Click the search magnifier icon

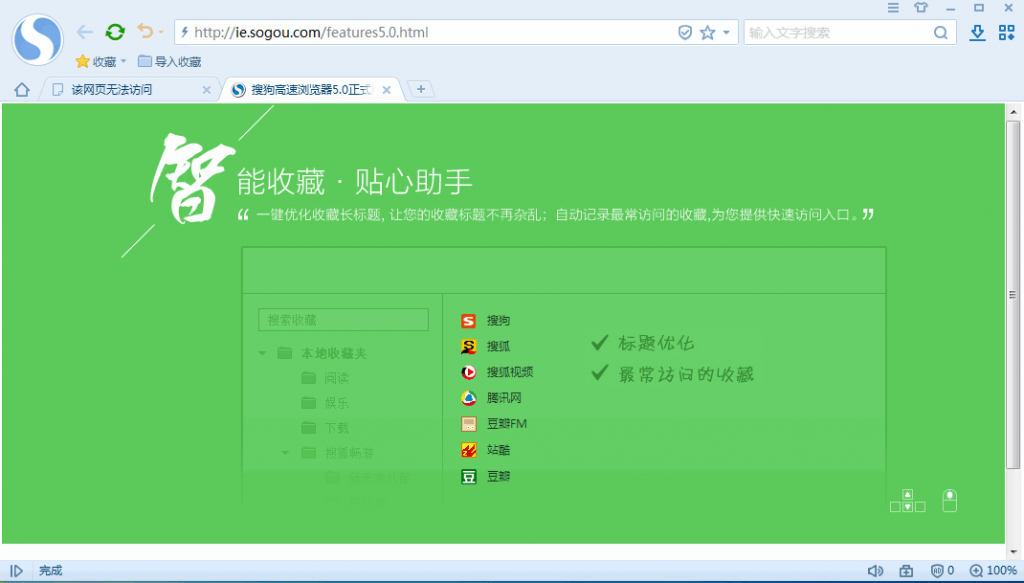click(941, 33)
